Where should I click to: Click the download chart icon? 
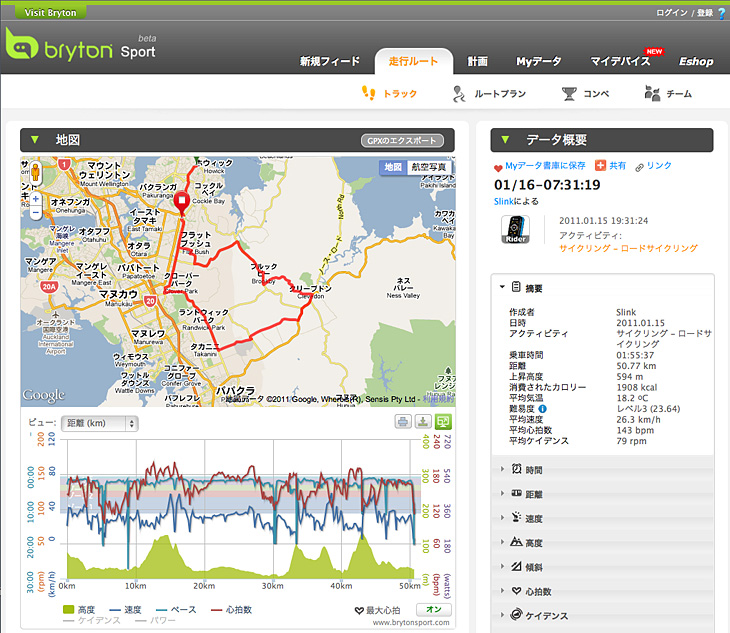click(423, 422)
